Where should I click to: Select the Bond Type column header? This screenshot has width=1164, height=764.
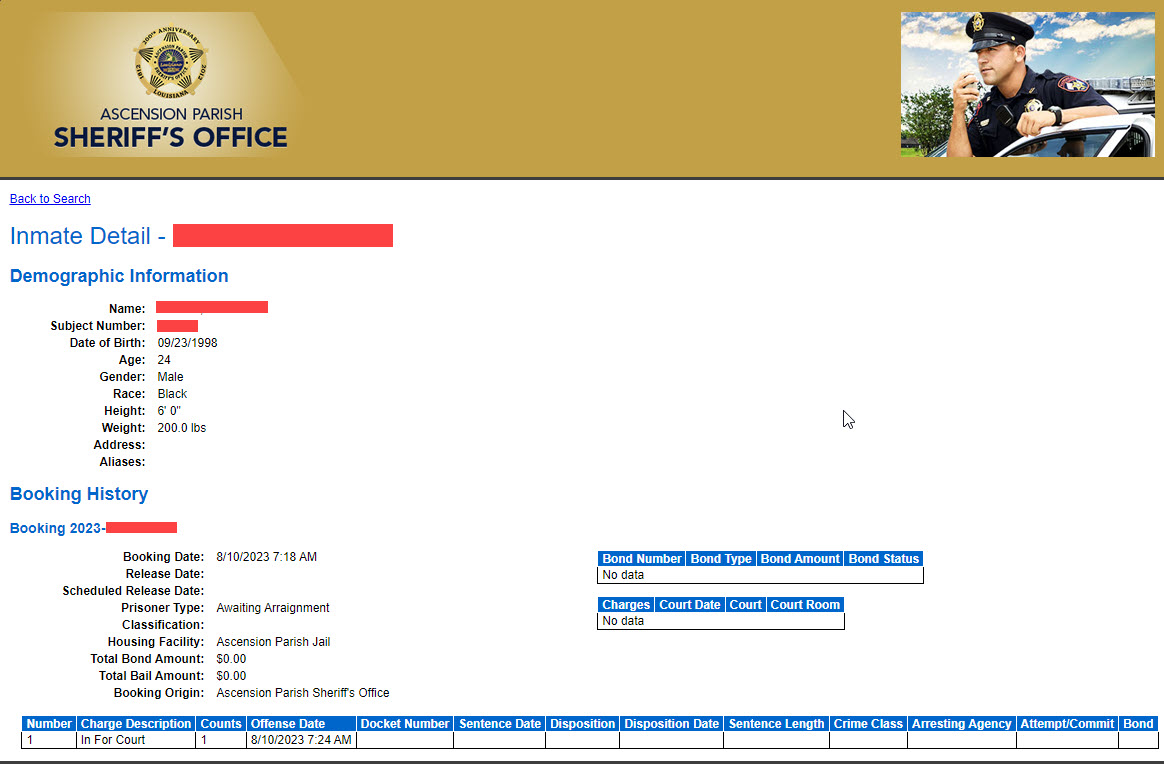[721, 559]
